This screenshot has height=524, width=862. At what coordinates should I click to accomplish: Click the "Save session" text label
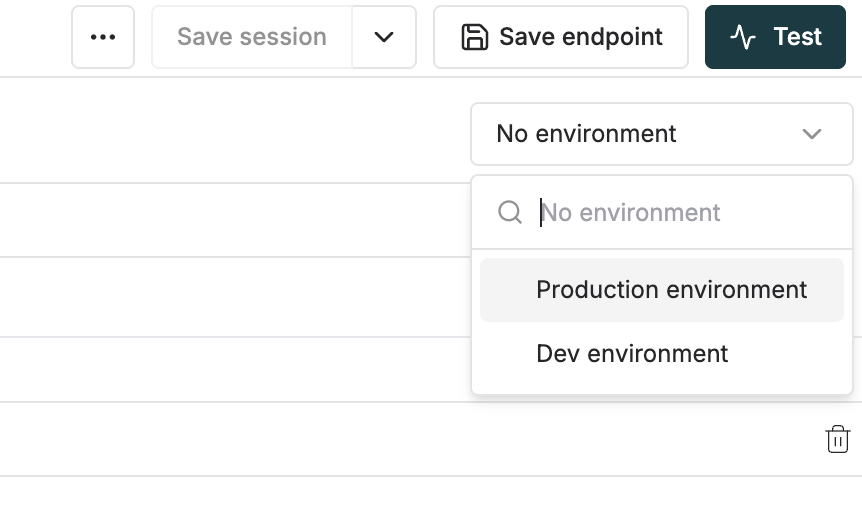(x=252, y=37)
